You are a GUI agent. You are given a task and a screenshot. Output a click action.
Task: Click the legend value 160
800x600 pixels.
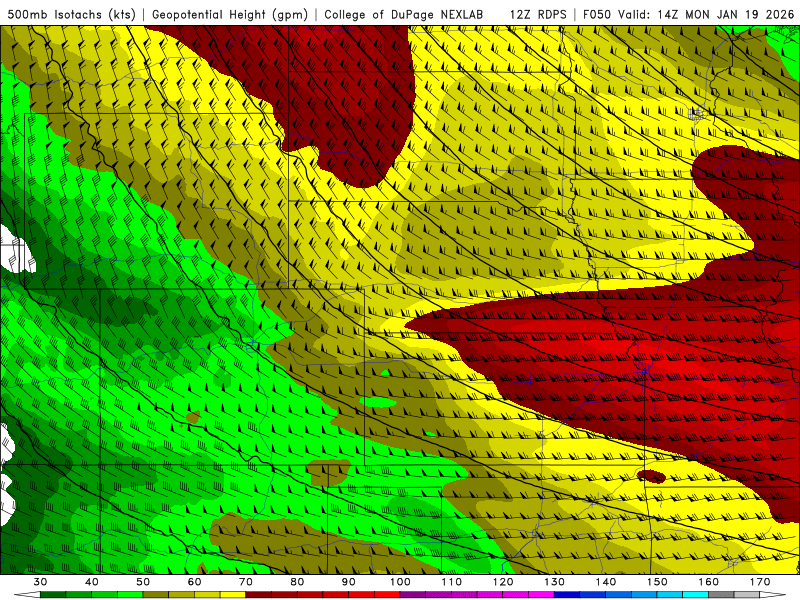tap(708, 581)
